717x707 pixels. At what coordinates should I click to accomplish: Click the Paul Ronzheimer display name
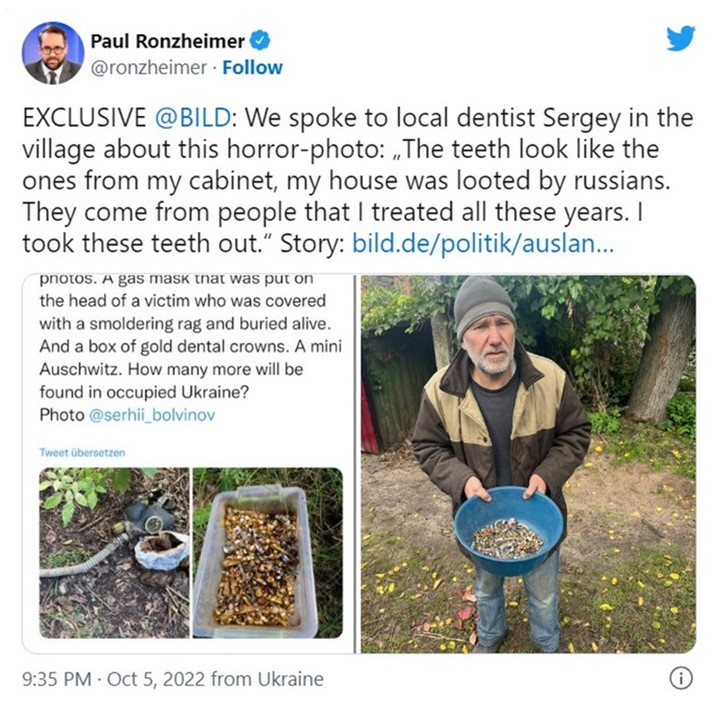point(167,41)
